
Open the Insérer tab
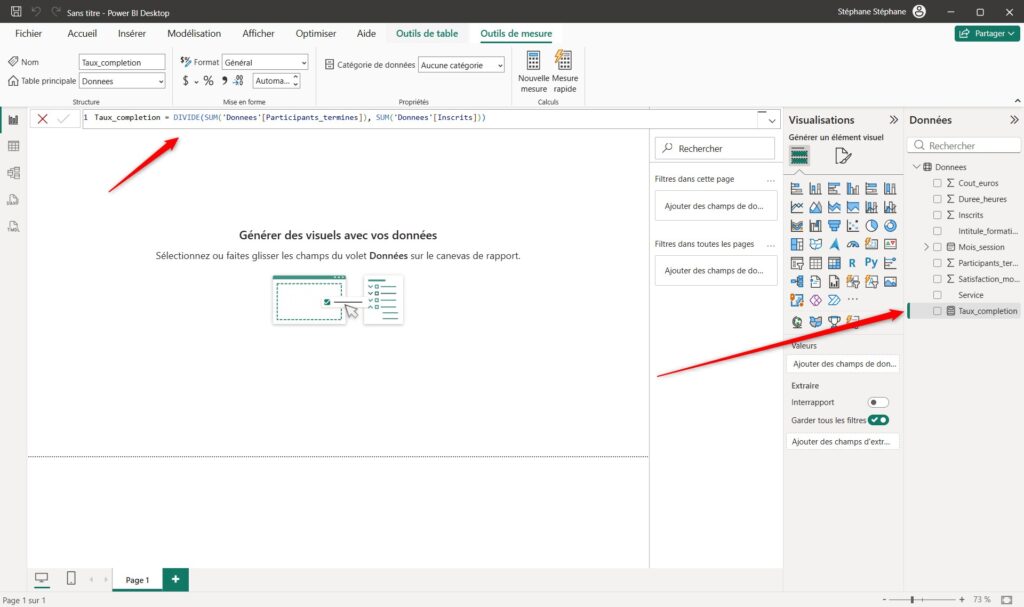coord(131,33)
